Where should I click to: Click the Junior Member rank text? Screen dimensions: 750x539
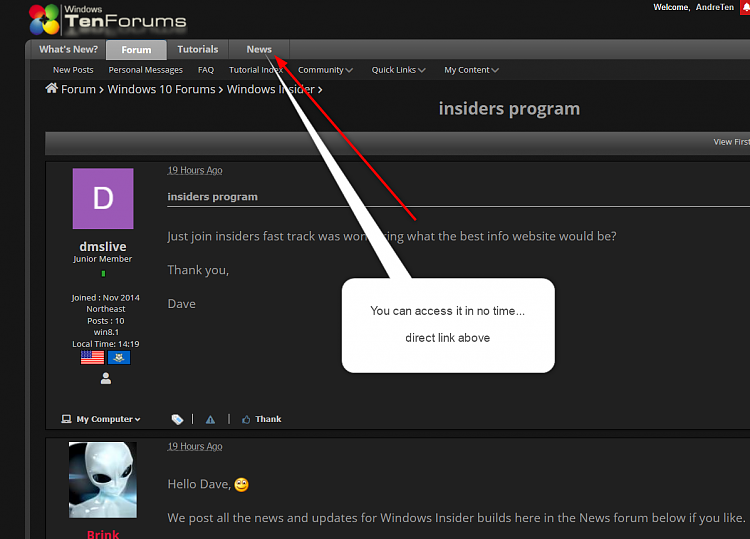point(102,259)
